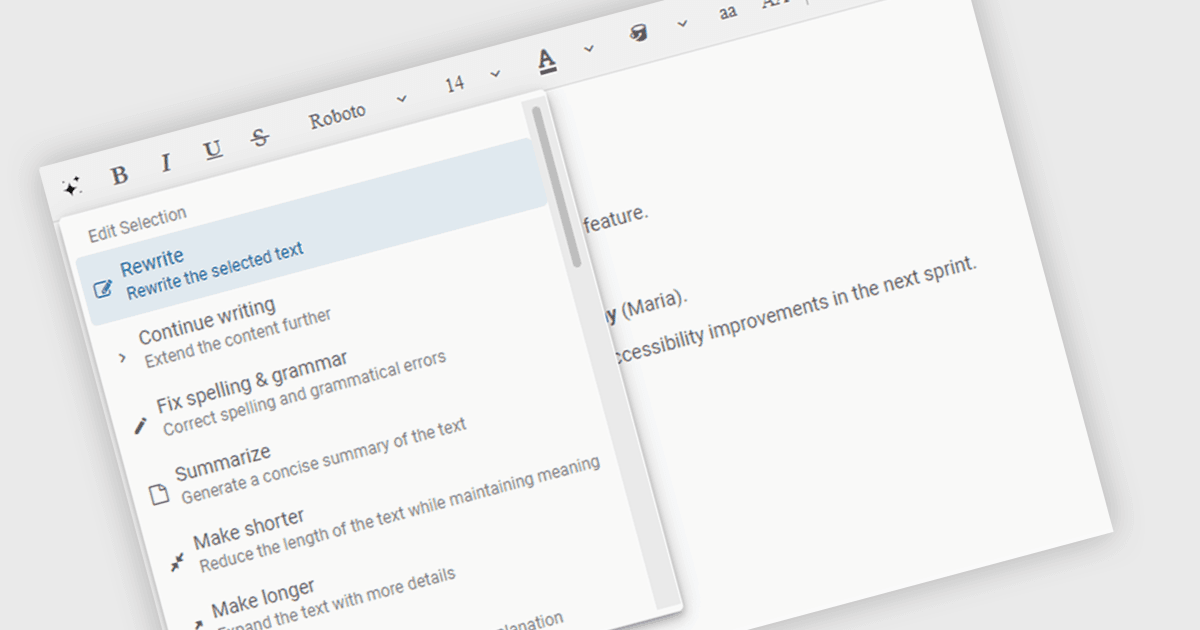Image resolution: width=1200 pixels, height=630 pixels.
Task: Click the arrow beside font size 14
Action: [495, 74]
